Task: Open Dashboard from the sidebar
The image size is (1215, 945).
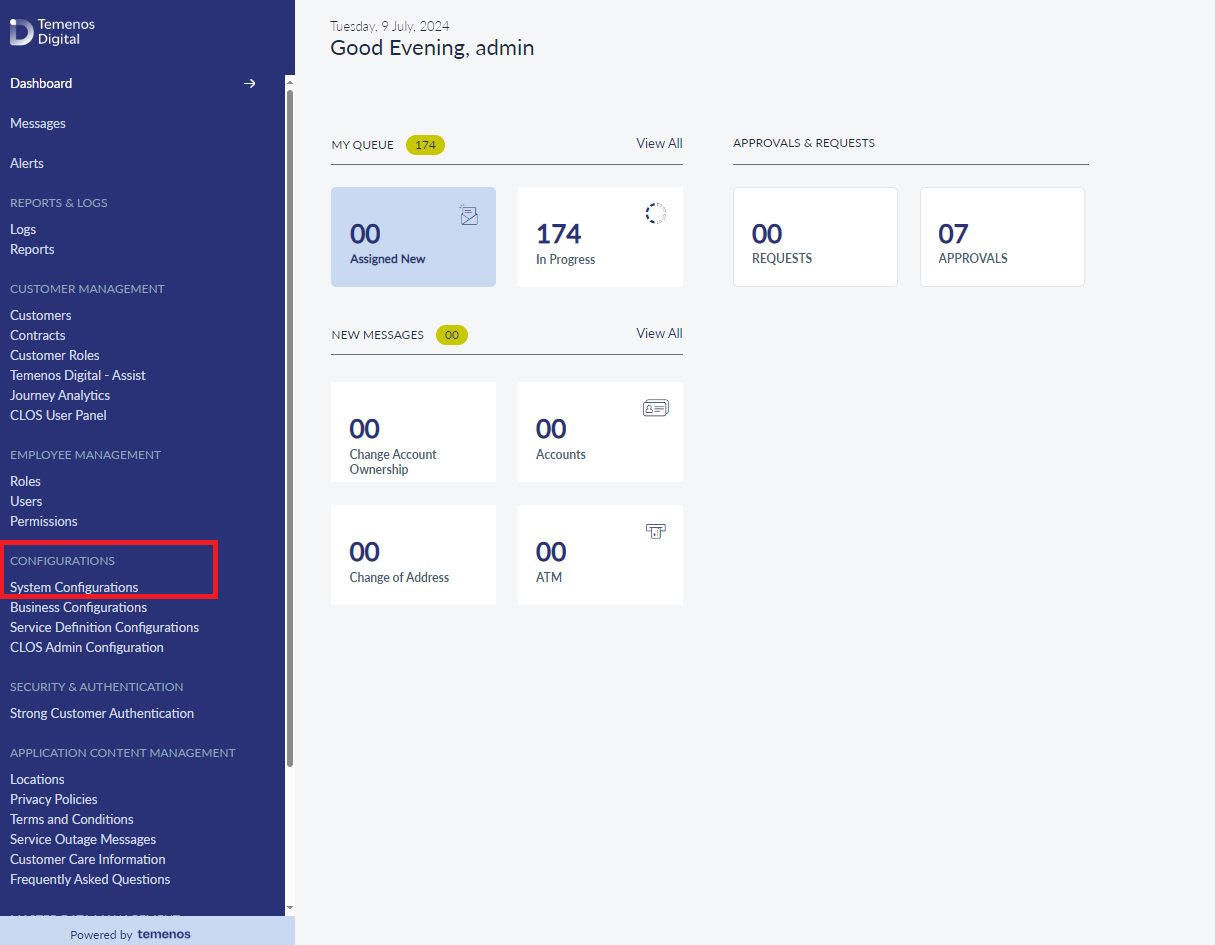Action: click(x=41, y=83)
